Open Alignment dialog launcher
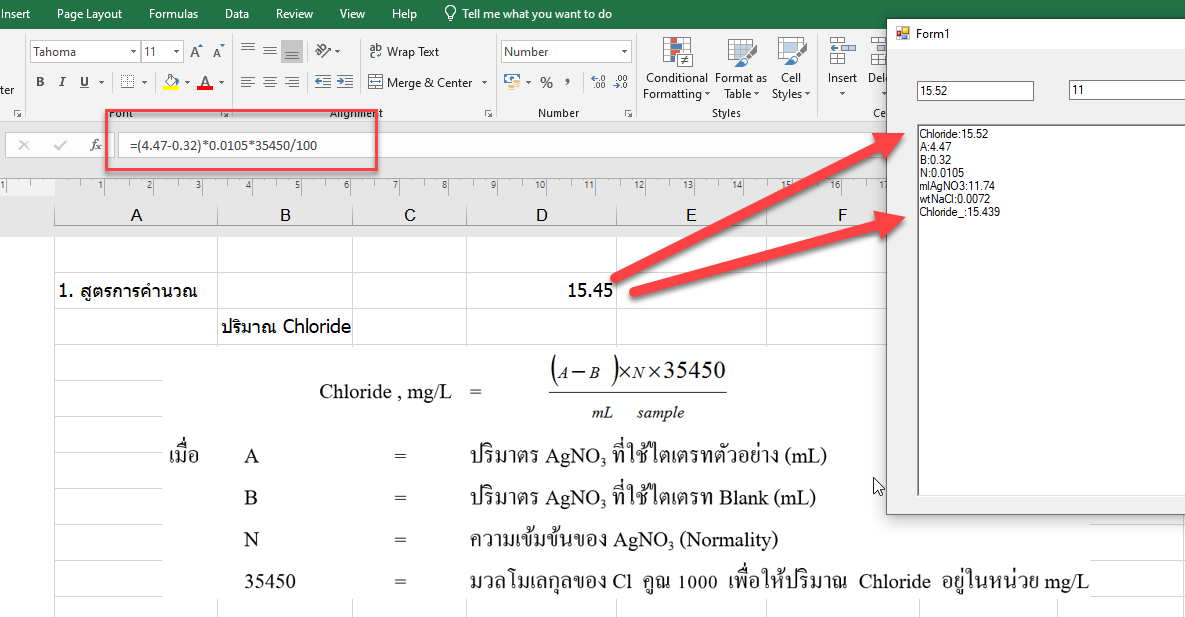 coord(488,113)
